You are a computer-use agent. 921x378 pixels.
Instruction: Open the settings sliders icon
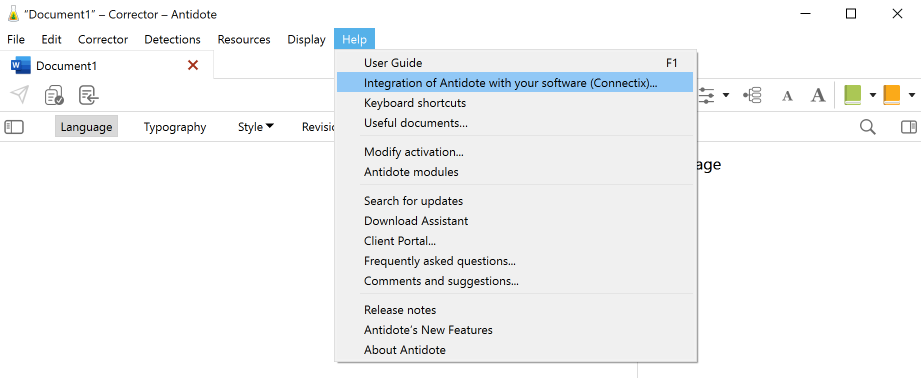pos(707,95)
